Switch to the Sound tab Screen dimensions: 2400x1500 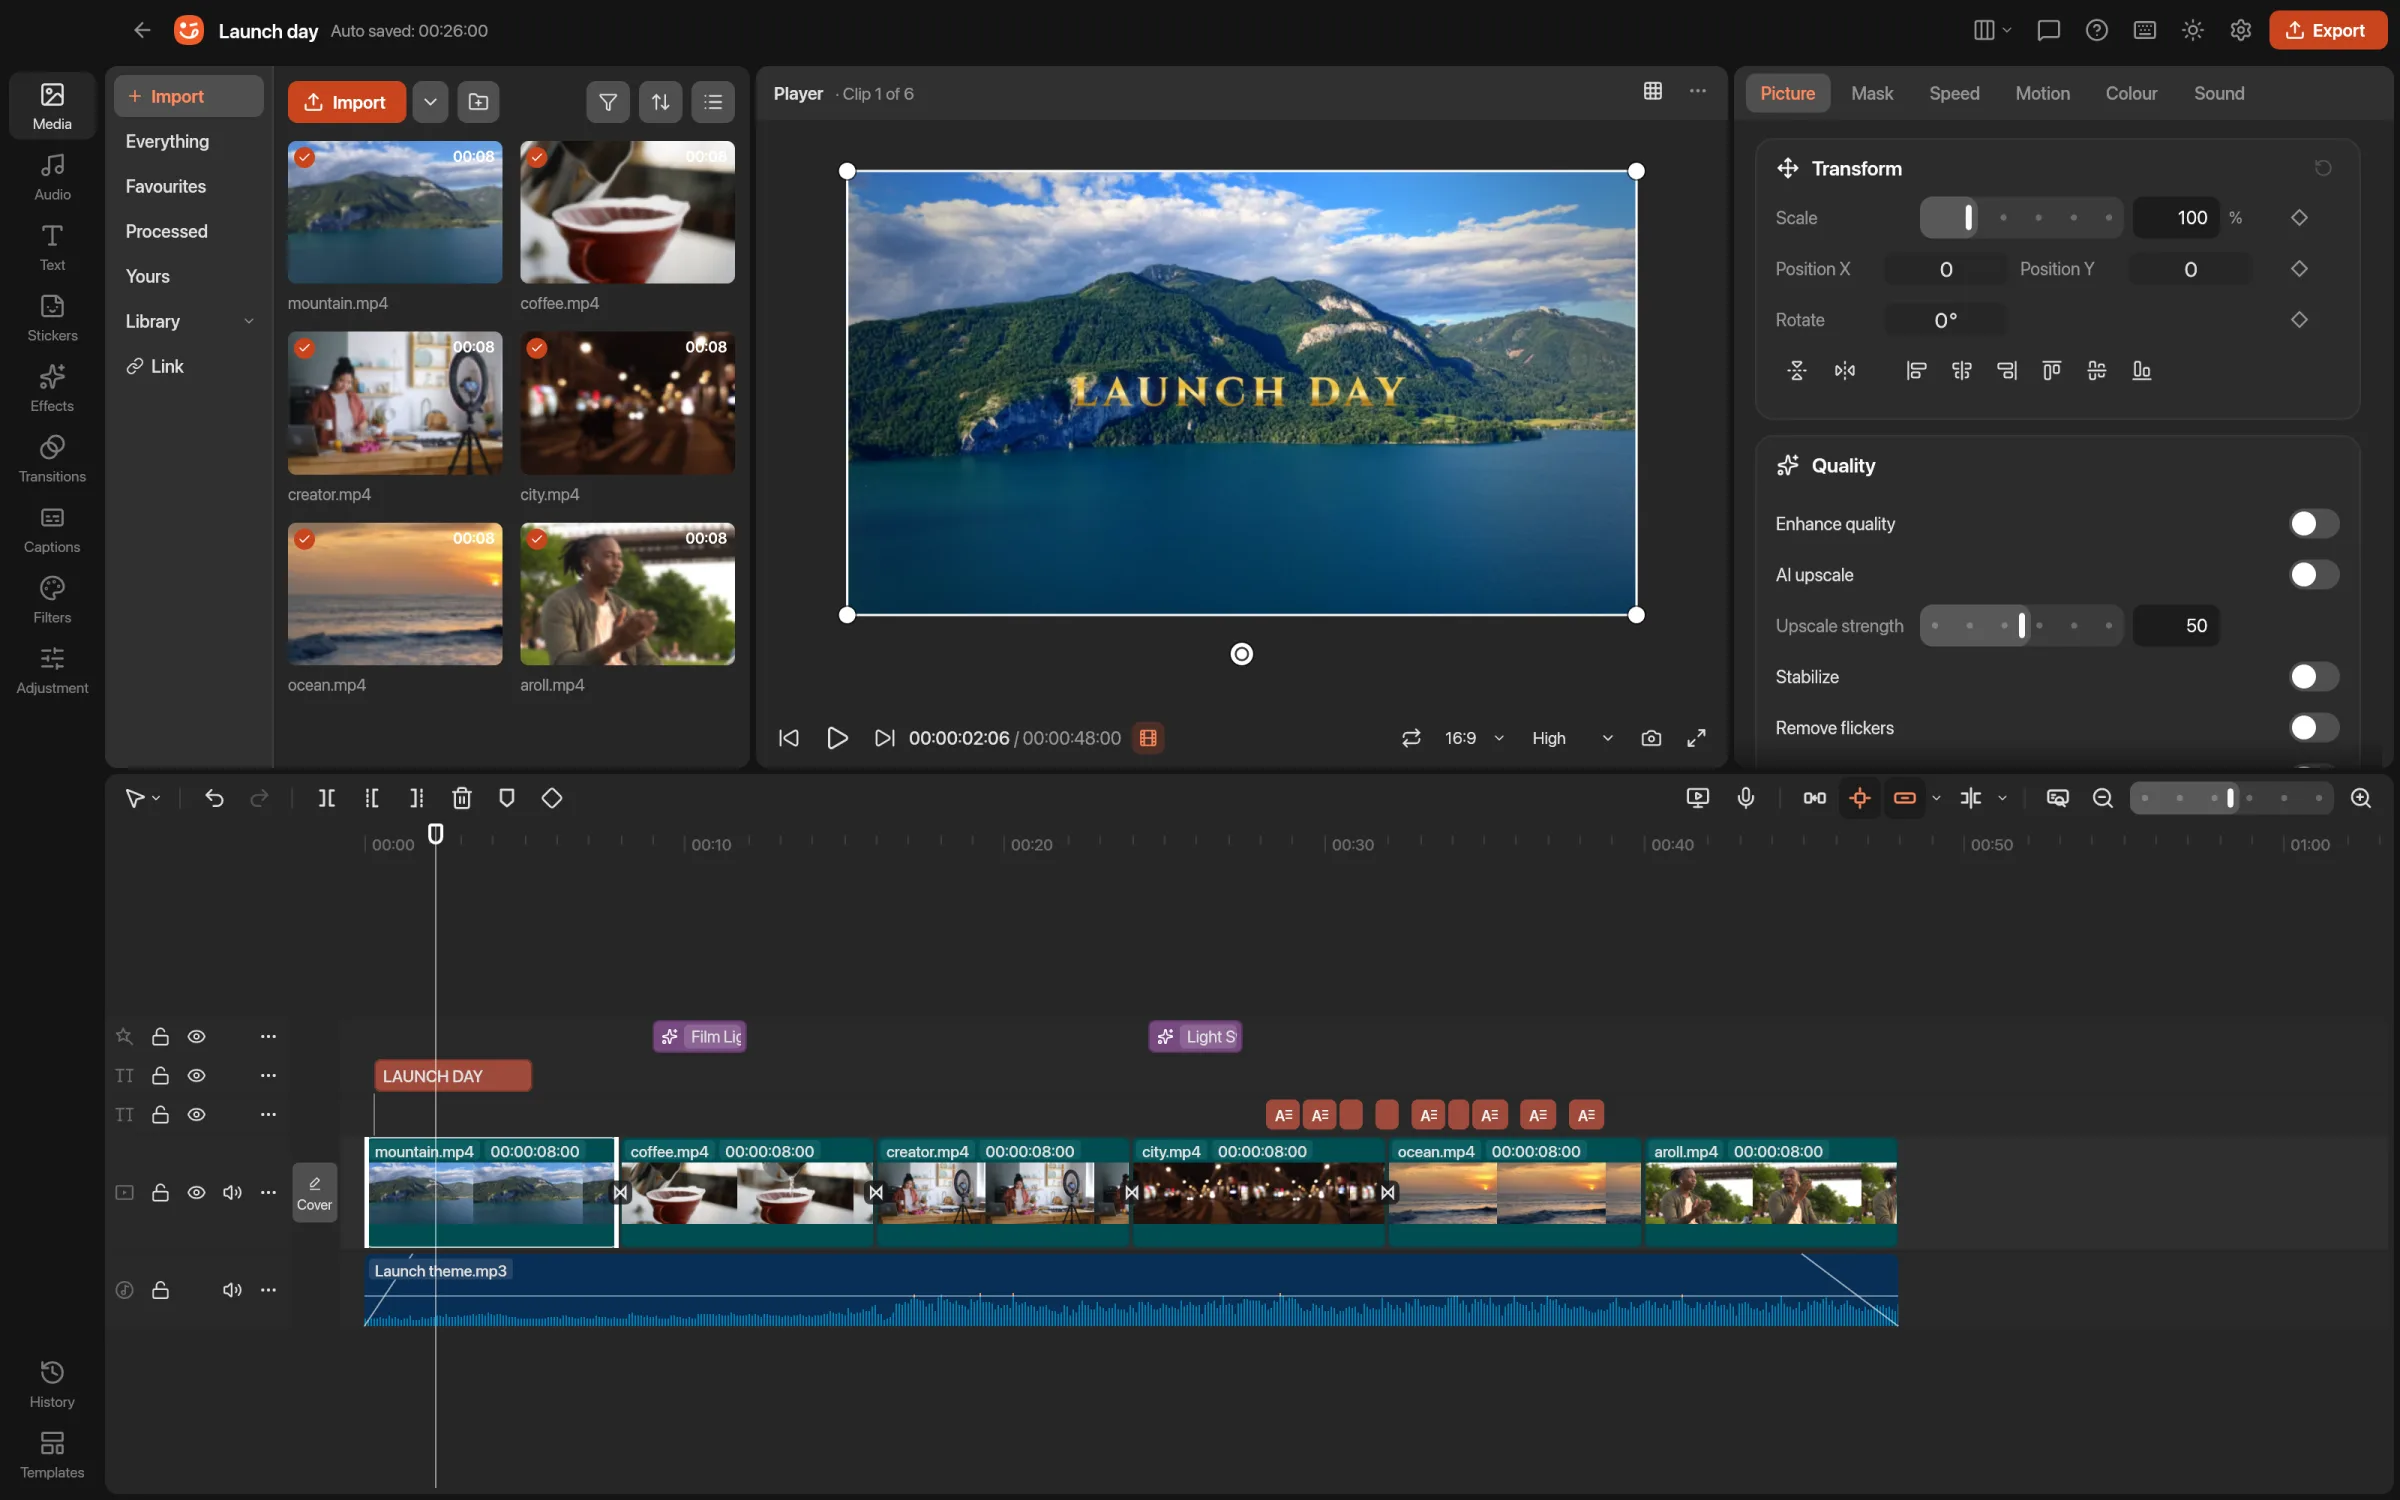pyautogui.click(x=2219, y=93)
